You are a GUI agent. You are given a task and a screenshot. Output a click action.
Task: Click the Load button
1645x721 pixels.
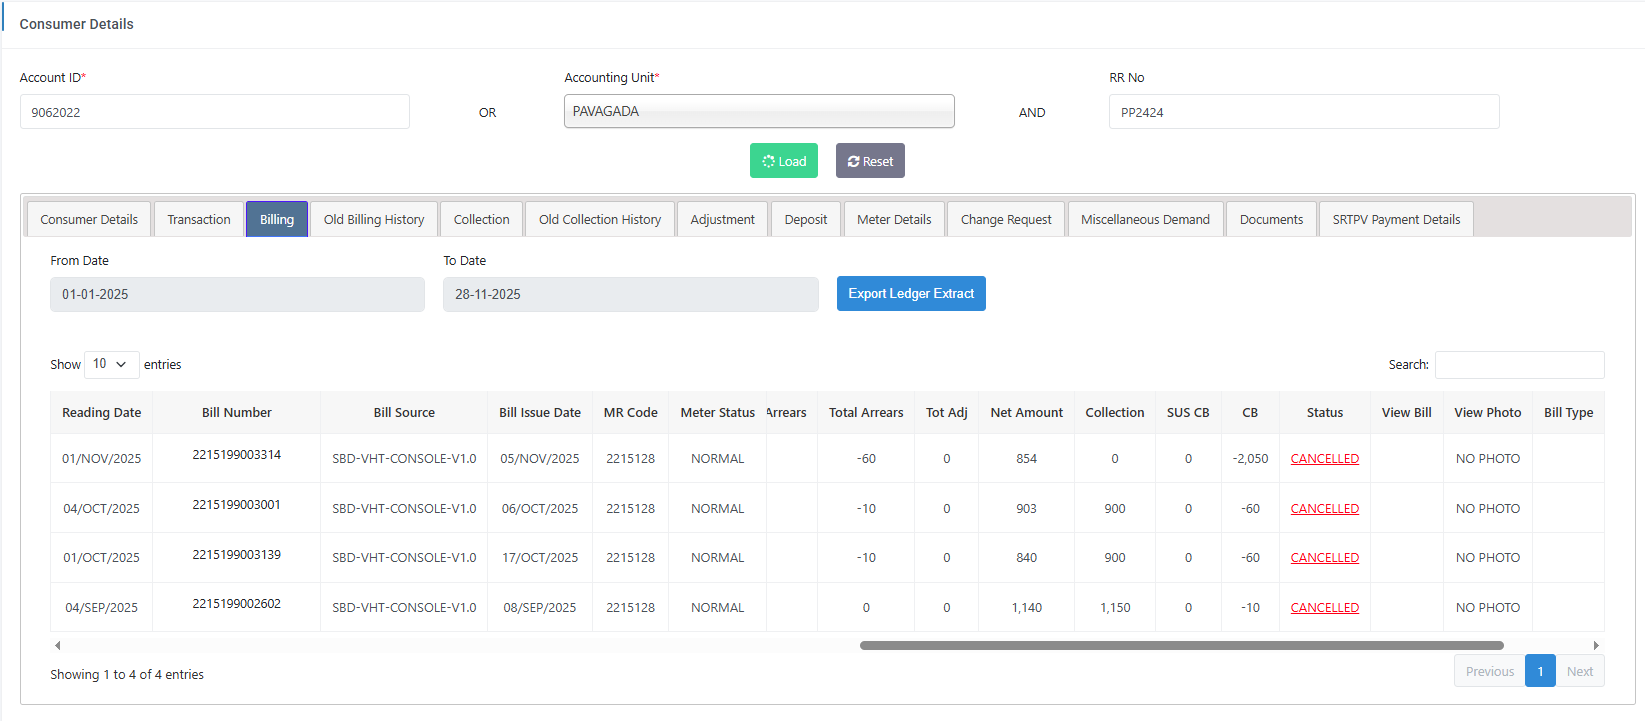pos(783,161)
